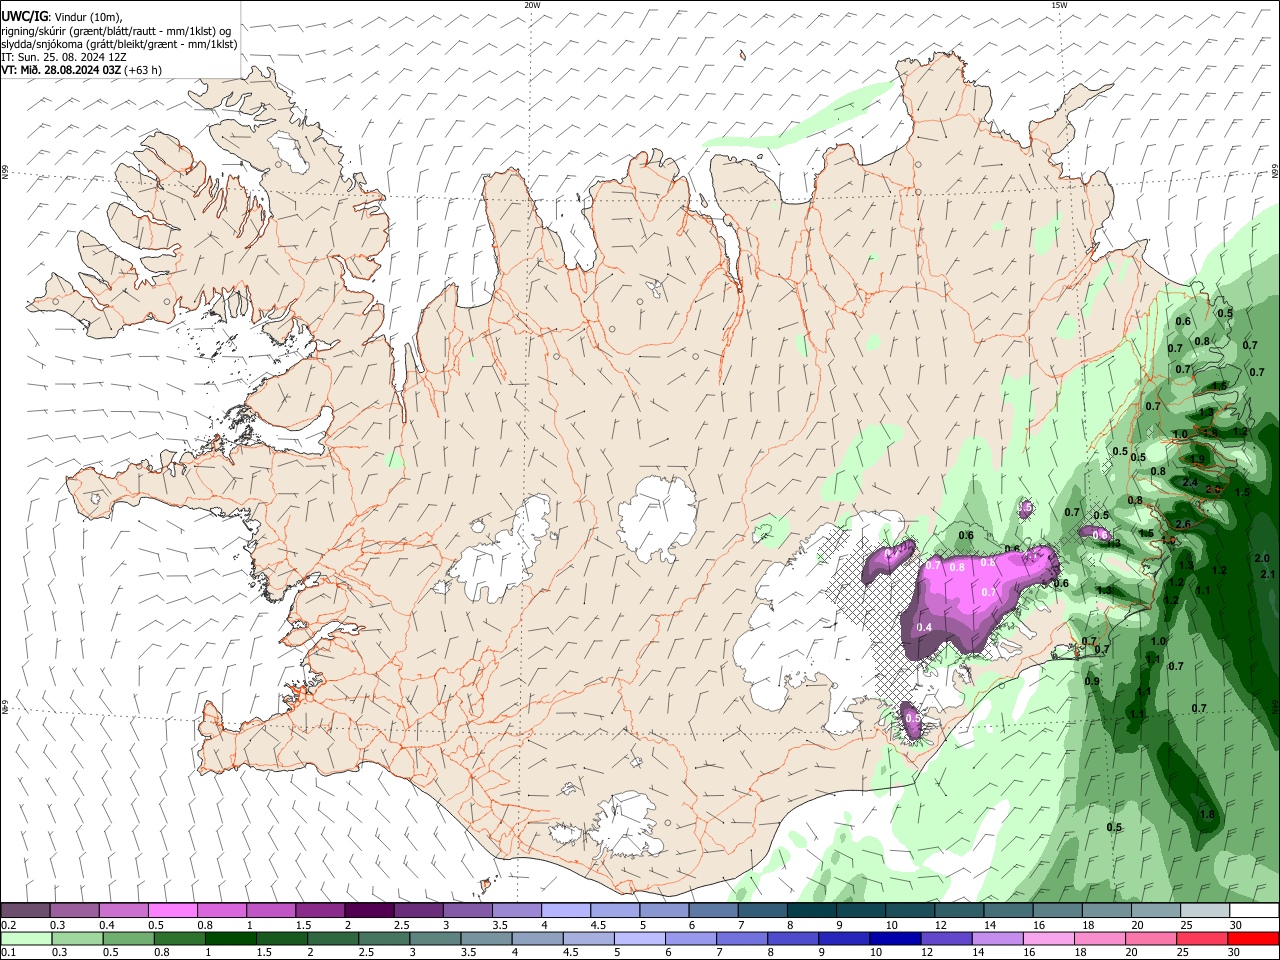The width and height of the screenshot is (1280, 960).
Task: Click the palest green swatch above the bottom-row 0.1 label
Action: click(x=27, y=939)
